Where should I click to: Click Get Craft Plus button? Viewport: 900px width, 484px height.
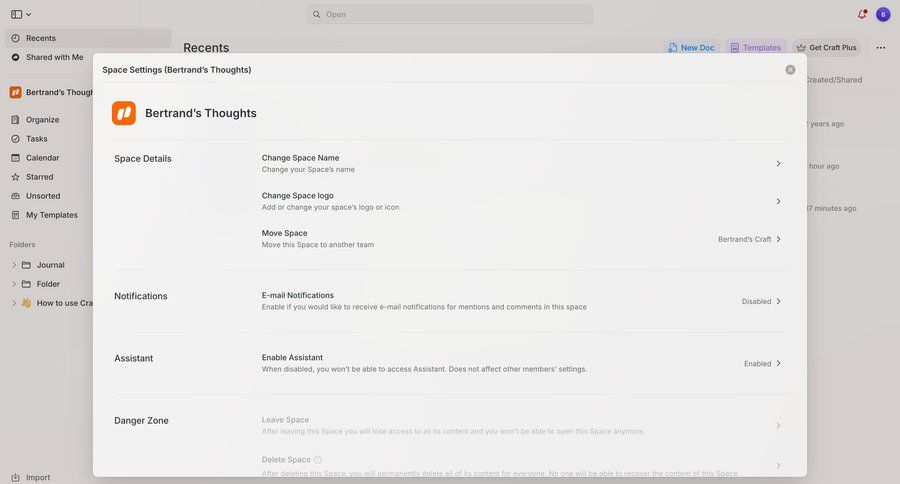[x=827, y=48]
